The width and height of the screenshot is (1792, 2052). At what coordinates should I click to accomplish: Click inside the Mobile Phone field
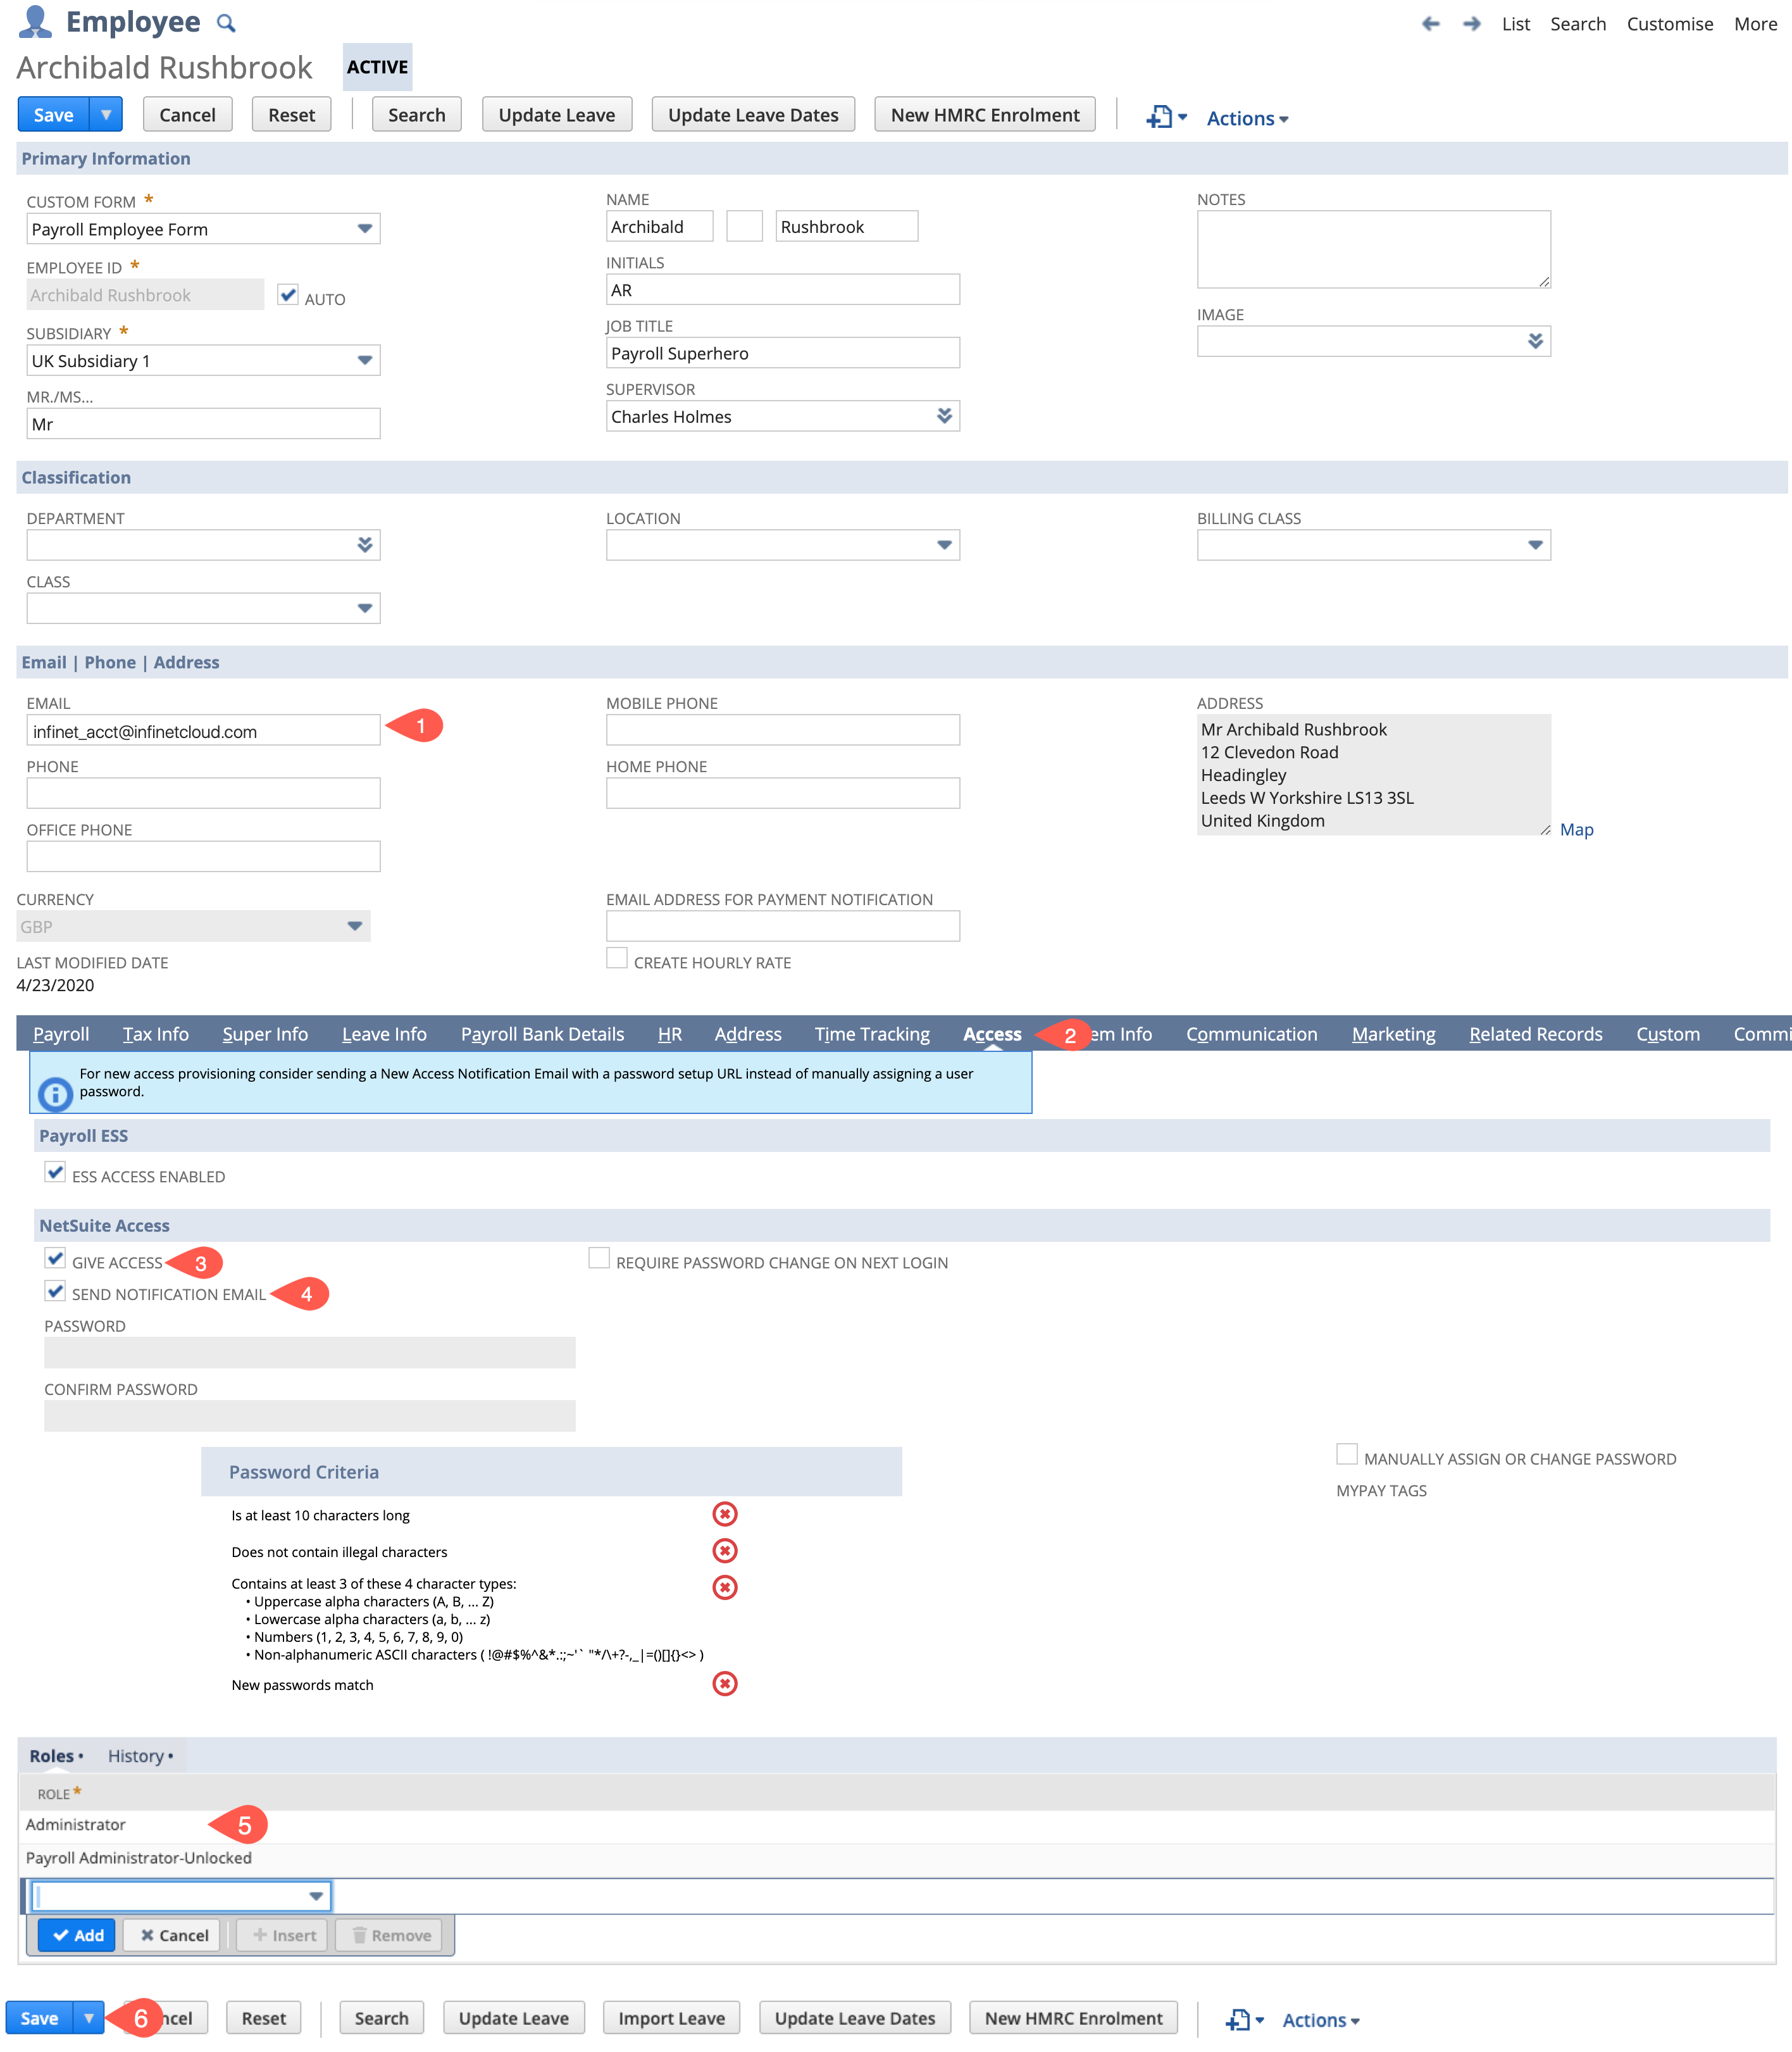click(x=783, y=729)
